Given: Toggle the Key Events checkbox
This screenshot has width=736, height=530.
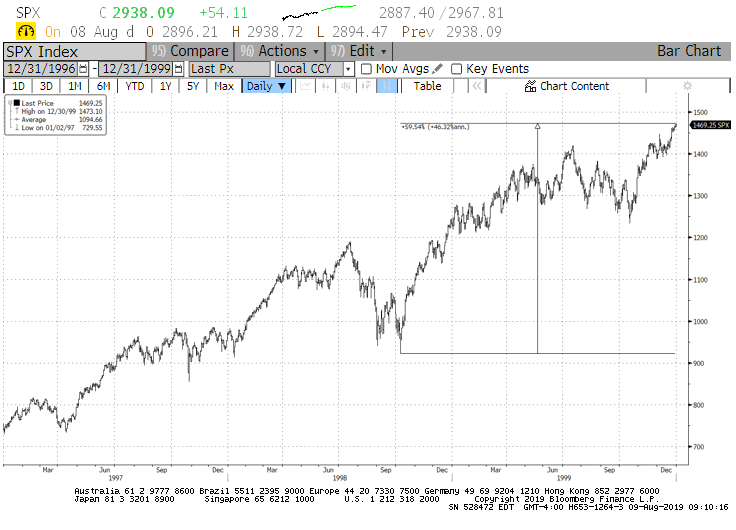Looking at the screenshot, I should click(x=457, y=69).
